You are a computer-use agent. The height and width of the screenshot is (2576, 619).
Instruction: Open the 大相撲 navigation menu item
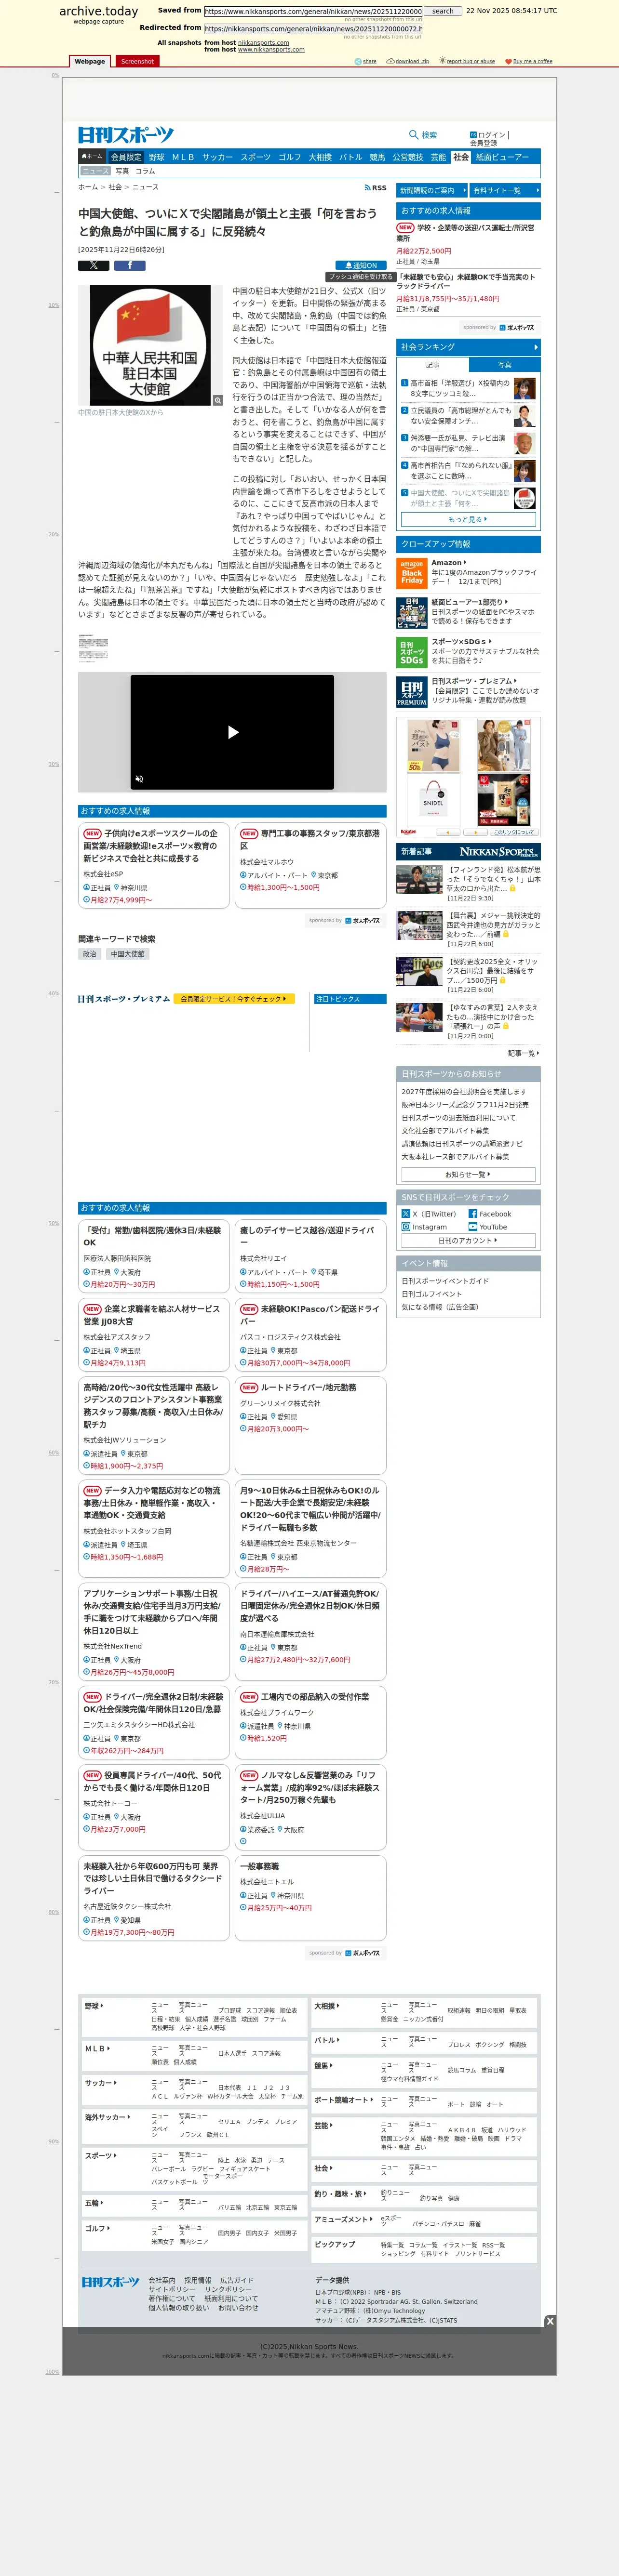tap(320, 157)
